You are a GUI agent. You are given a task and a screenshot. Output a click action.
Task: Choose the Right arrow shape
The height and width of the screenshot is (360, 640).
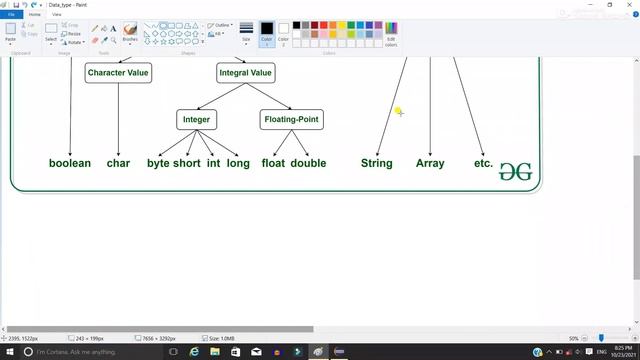(x=180, y=33)
